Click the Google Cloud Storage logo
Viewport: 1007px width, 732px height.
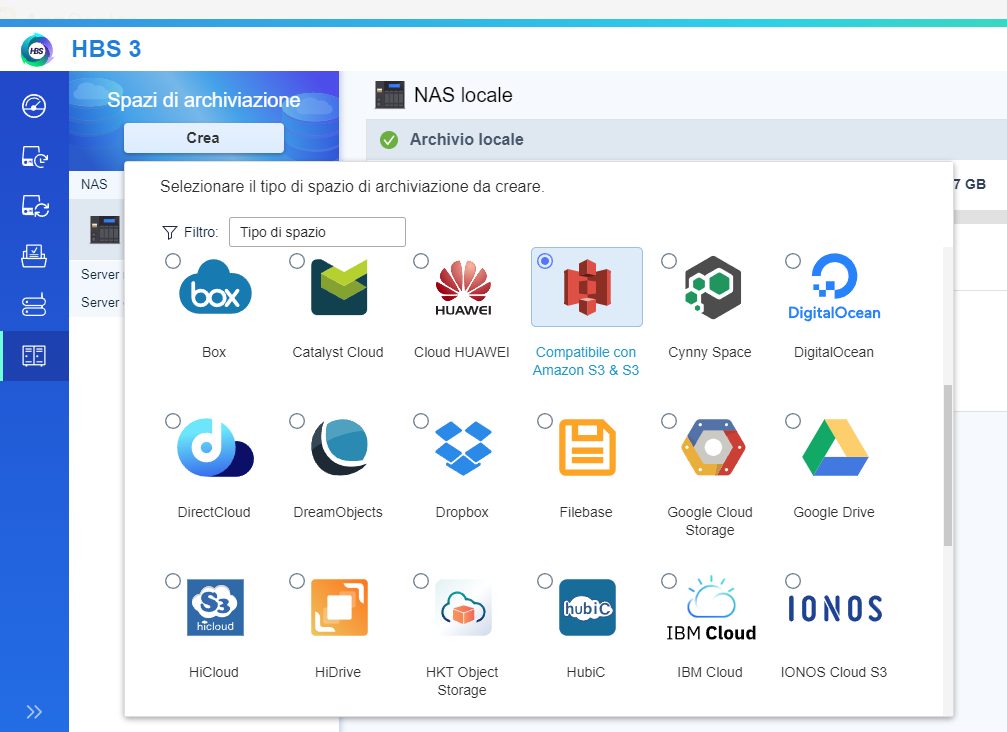(x=713, y=447)
